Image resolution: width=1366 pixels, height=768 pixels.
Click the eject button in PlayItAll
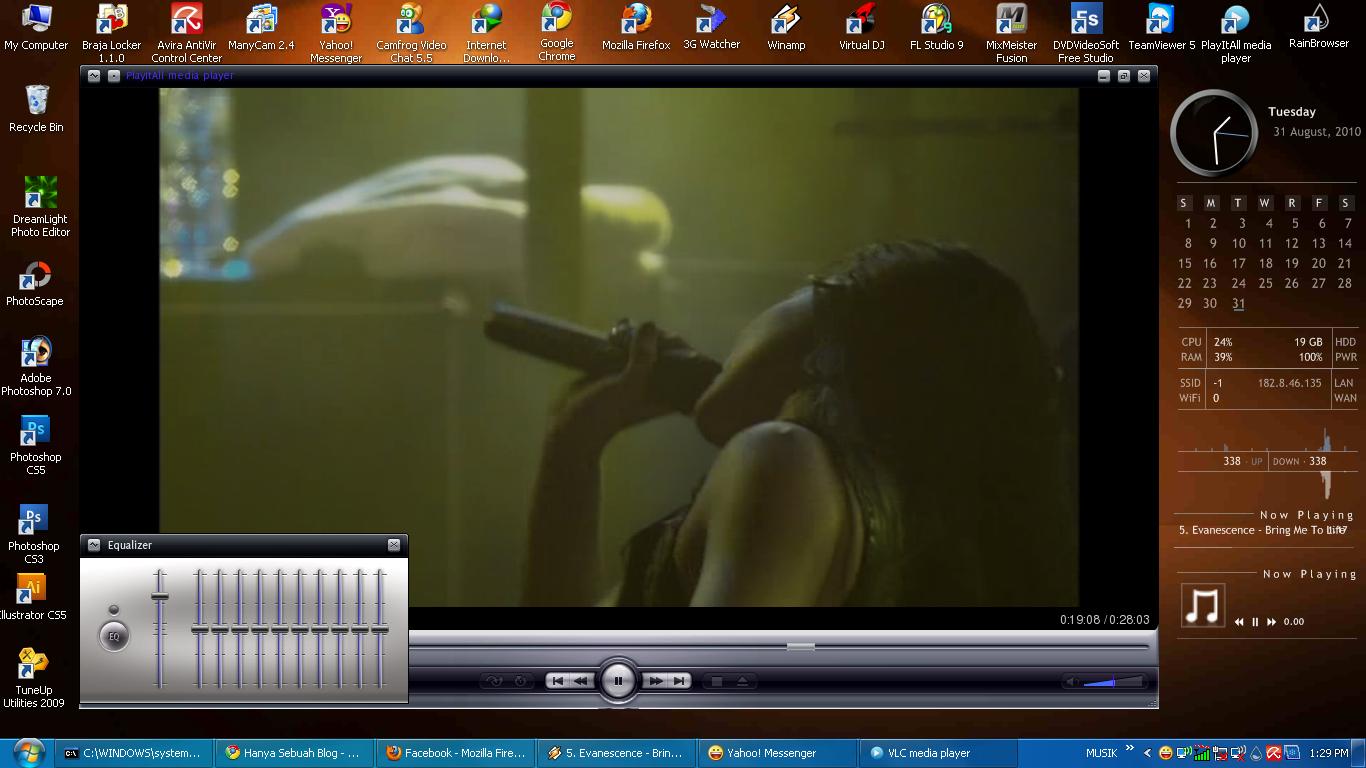point(742,681)
